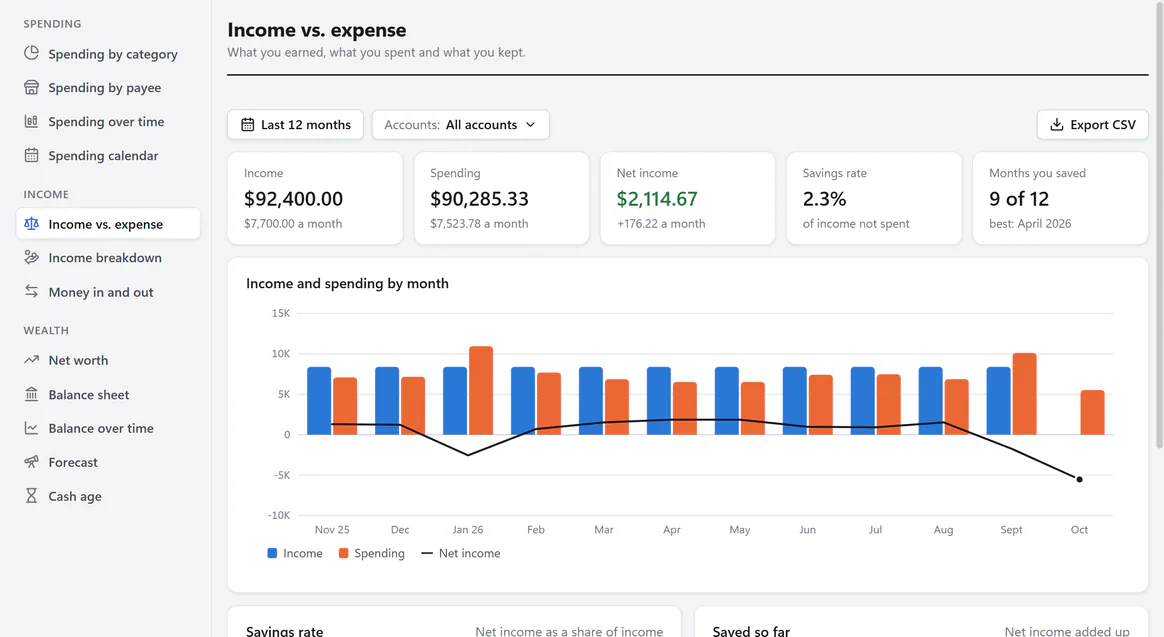Click the Income $92,400.00 summary card
Viewport: 1164px width, 637px height.
(315, 198)
